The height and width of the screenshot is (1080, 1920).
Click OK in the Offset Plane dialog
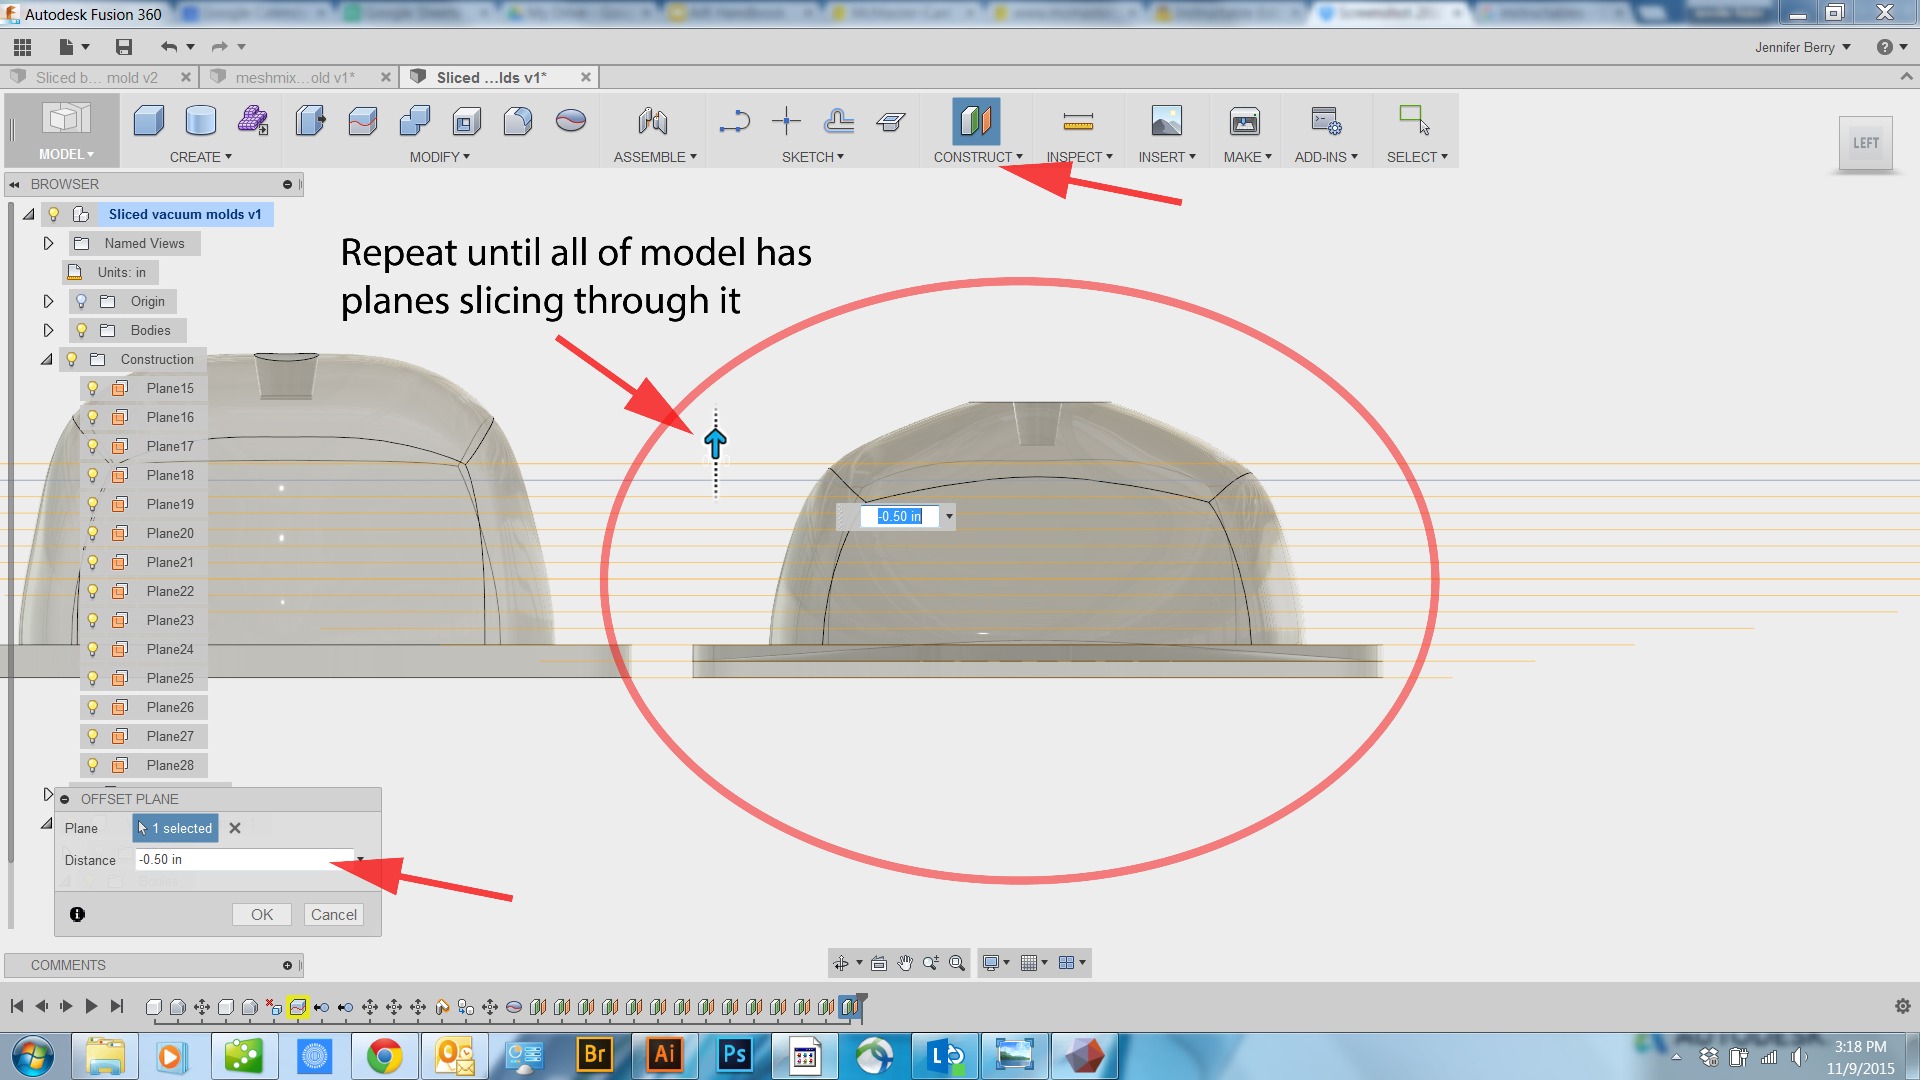(261, 913)
